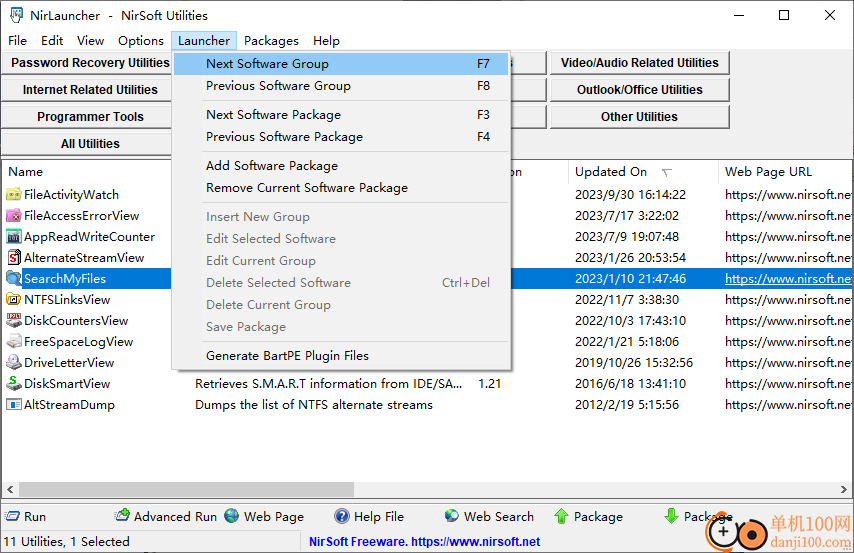The height and width of the screenshot is (553, 854).
Task: Open the Options menu
Action: pyautogui.click(x=141, y=41)
